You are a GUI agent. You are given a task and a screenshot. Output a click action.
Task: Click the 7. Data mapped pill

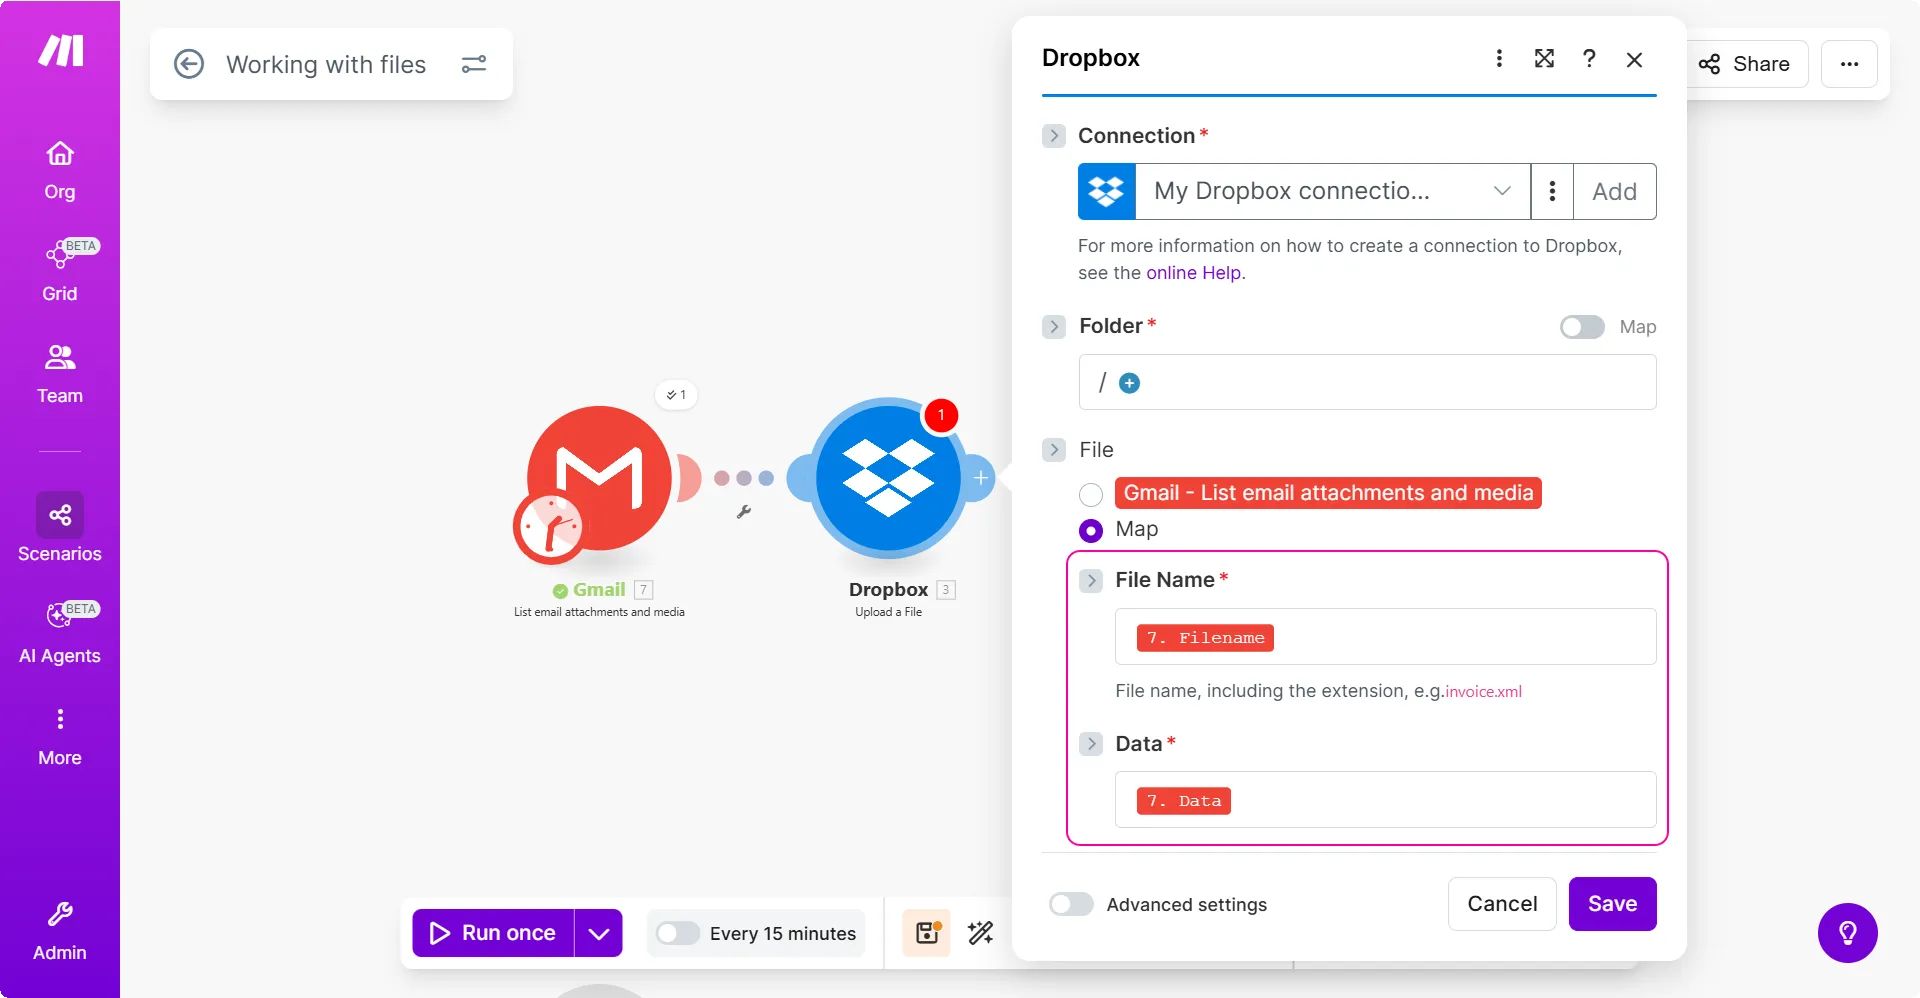(x=1184, y=801)
